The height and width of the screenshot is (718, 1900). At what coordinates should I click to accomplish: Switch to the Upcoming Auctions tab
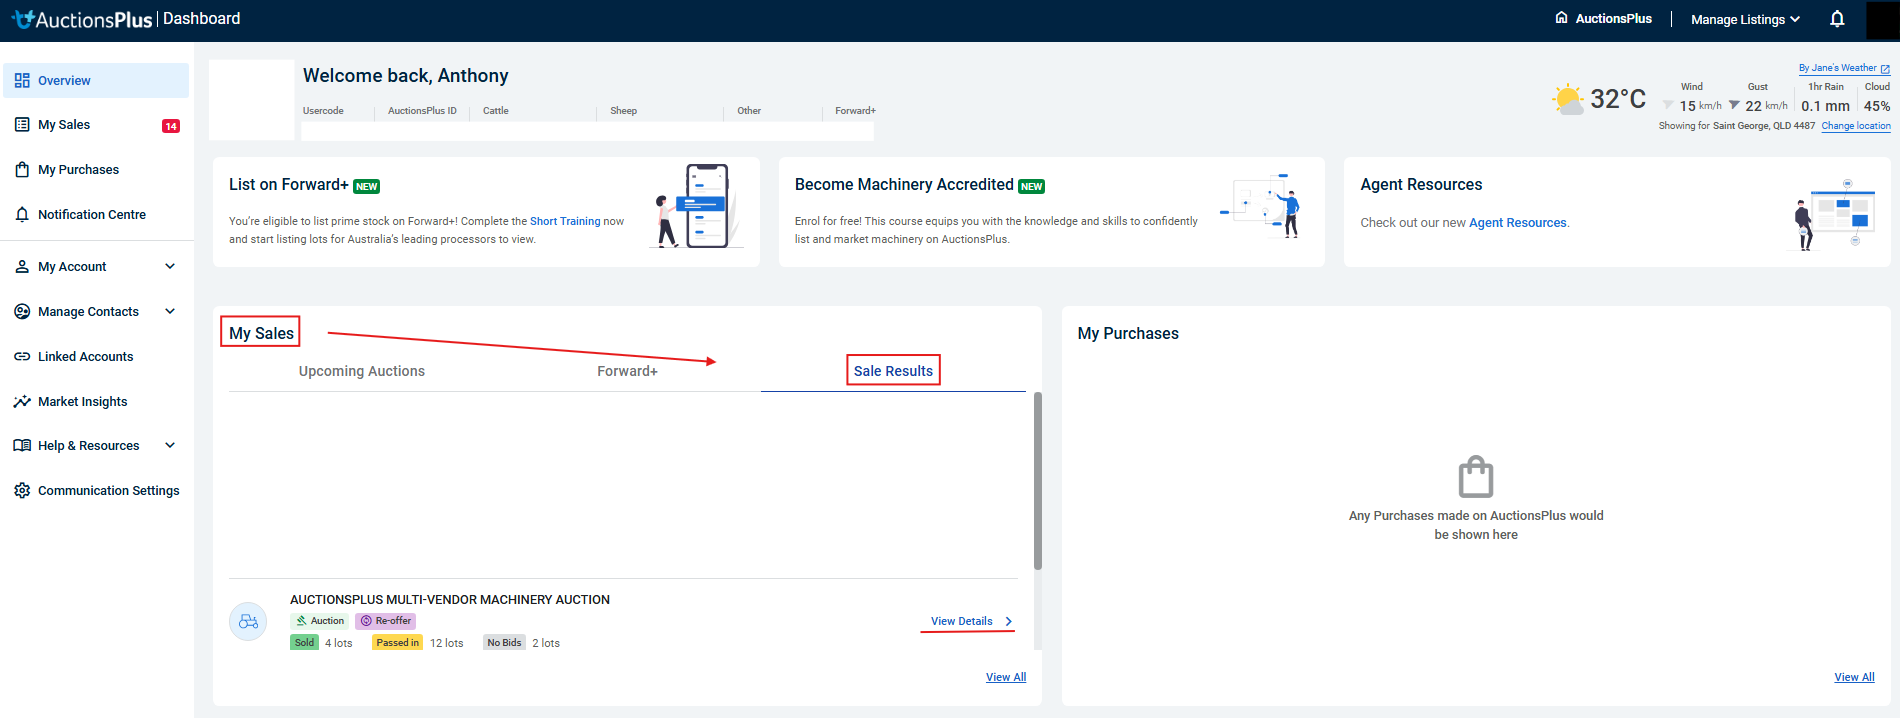(x=361, y=372)
